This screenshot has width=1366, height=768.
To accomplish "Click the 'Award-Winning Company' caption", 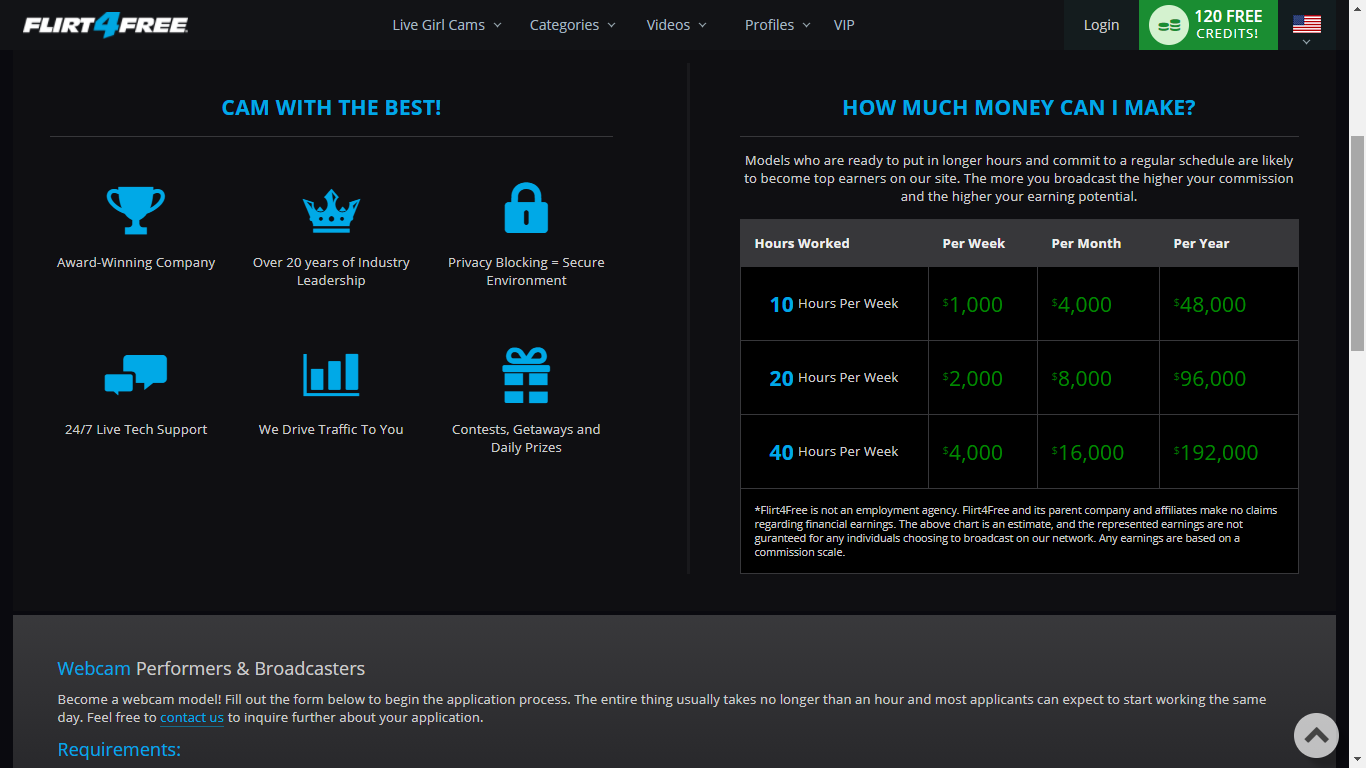I will (x=136, y=262).
